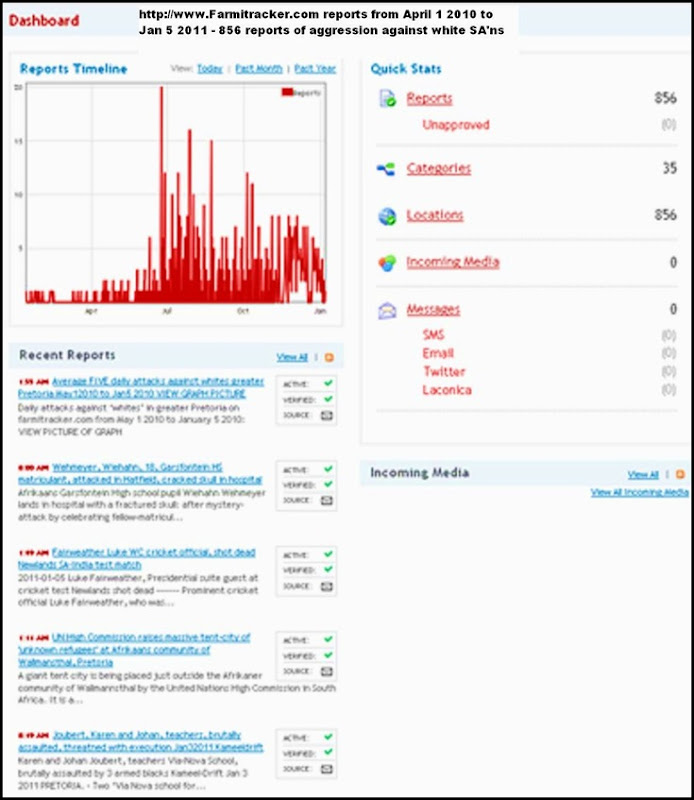The image size is (694, 800).
Task: Click source envelope icon for Wehmeyer report
Action: (x=327, y=501)
